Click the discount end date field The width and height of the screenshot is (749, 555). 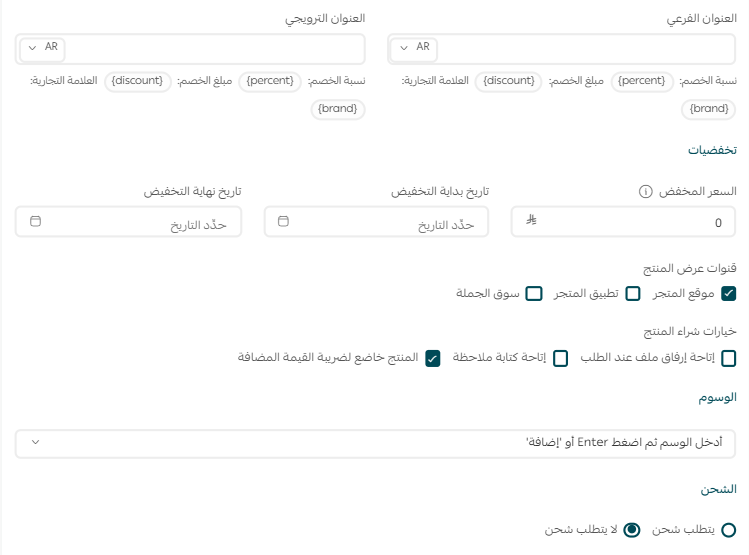point(128,222)
